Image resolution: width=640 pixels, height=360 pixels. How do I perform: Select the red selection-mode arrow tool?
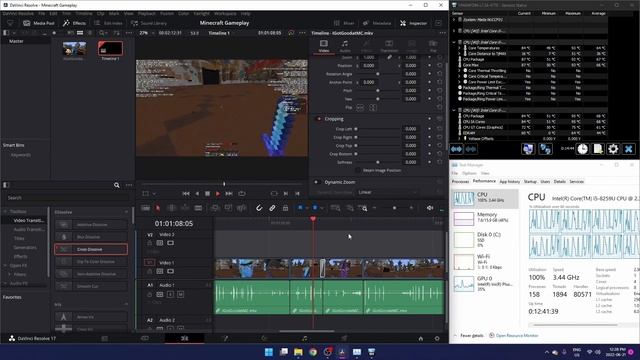click(158, 208)
